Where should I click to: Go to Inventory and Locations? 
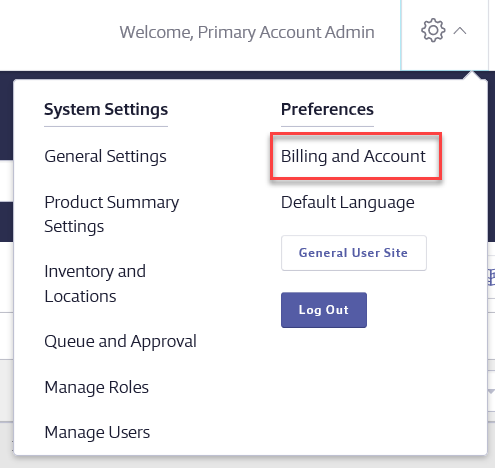click(x=95, y=284)
